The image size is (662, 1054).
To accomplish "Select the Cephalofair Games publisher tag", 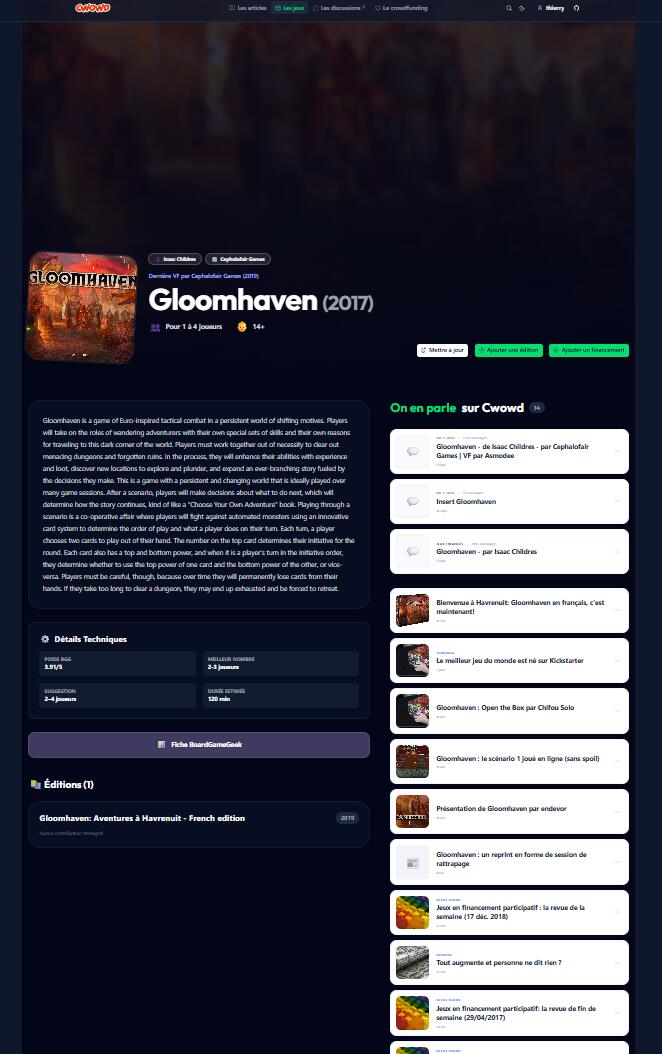I will coord(238,259).
